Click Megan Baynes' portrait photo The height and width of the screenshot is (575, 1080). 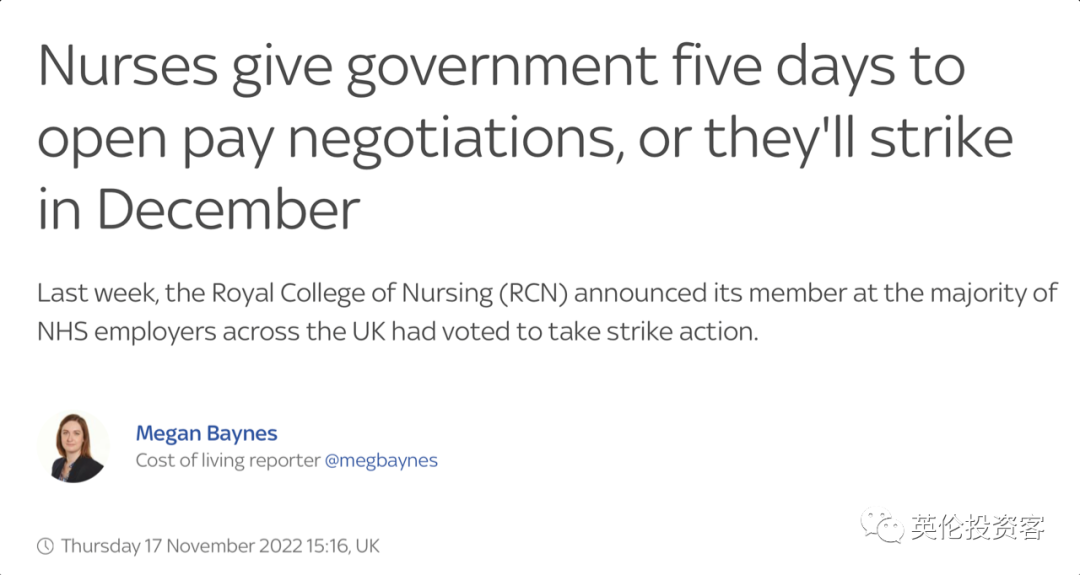pyautogui.click(x=74, y=447)
